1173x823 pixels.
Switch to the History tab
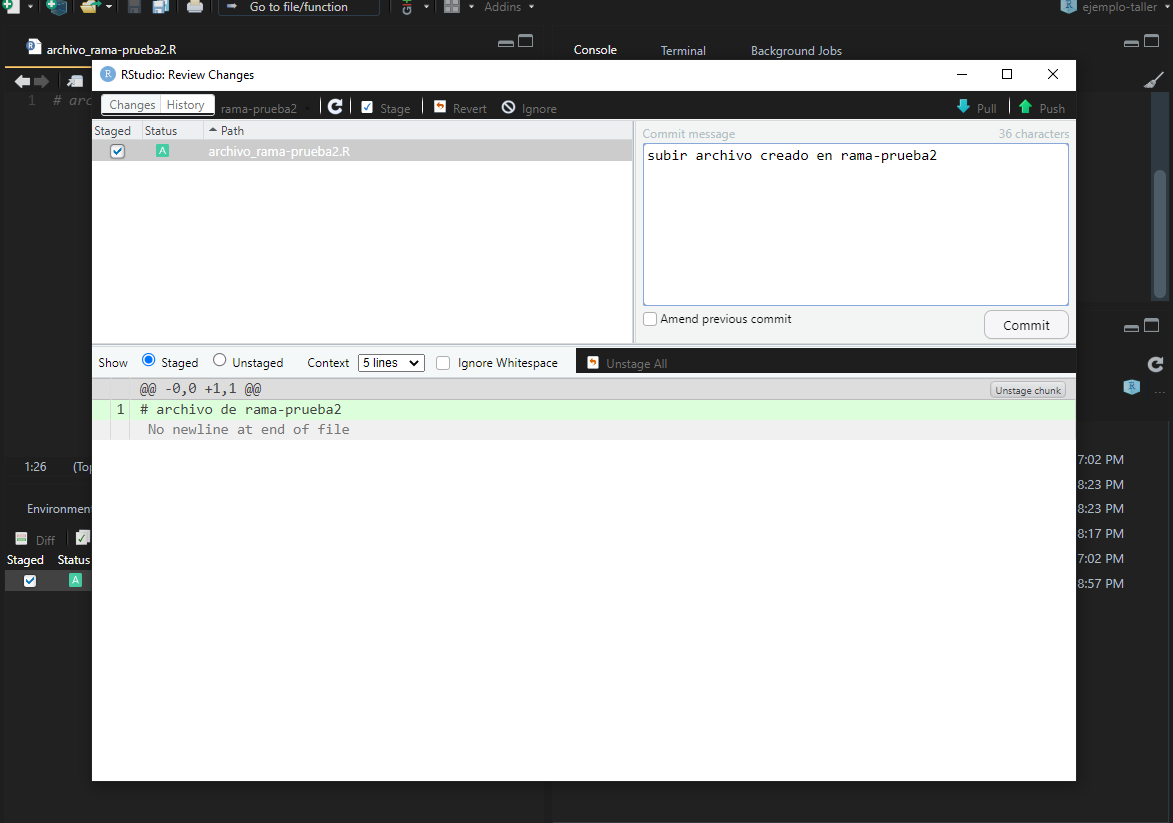pyautogui.click(x=186, y=105)
